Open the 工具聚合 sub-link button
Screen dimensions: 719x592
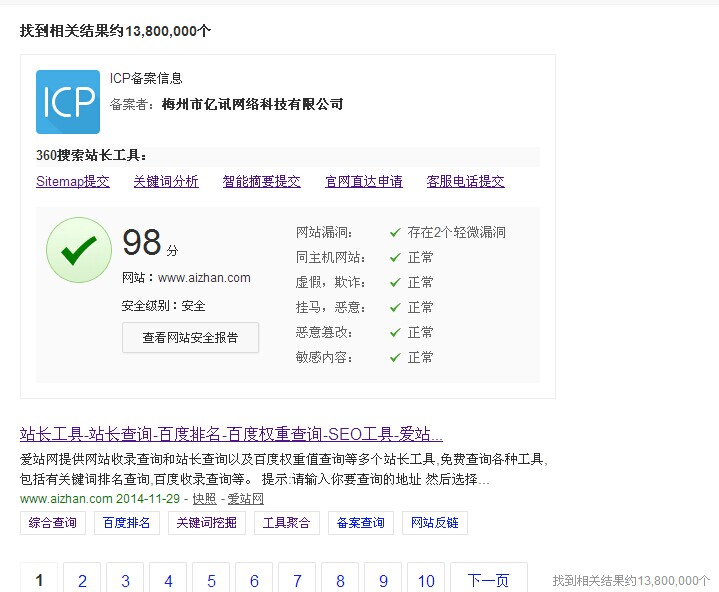pyautogui.click(x=286, y=523)
